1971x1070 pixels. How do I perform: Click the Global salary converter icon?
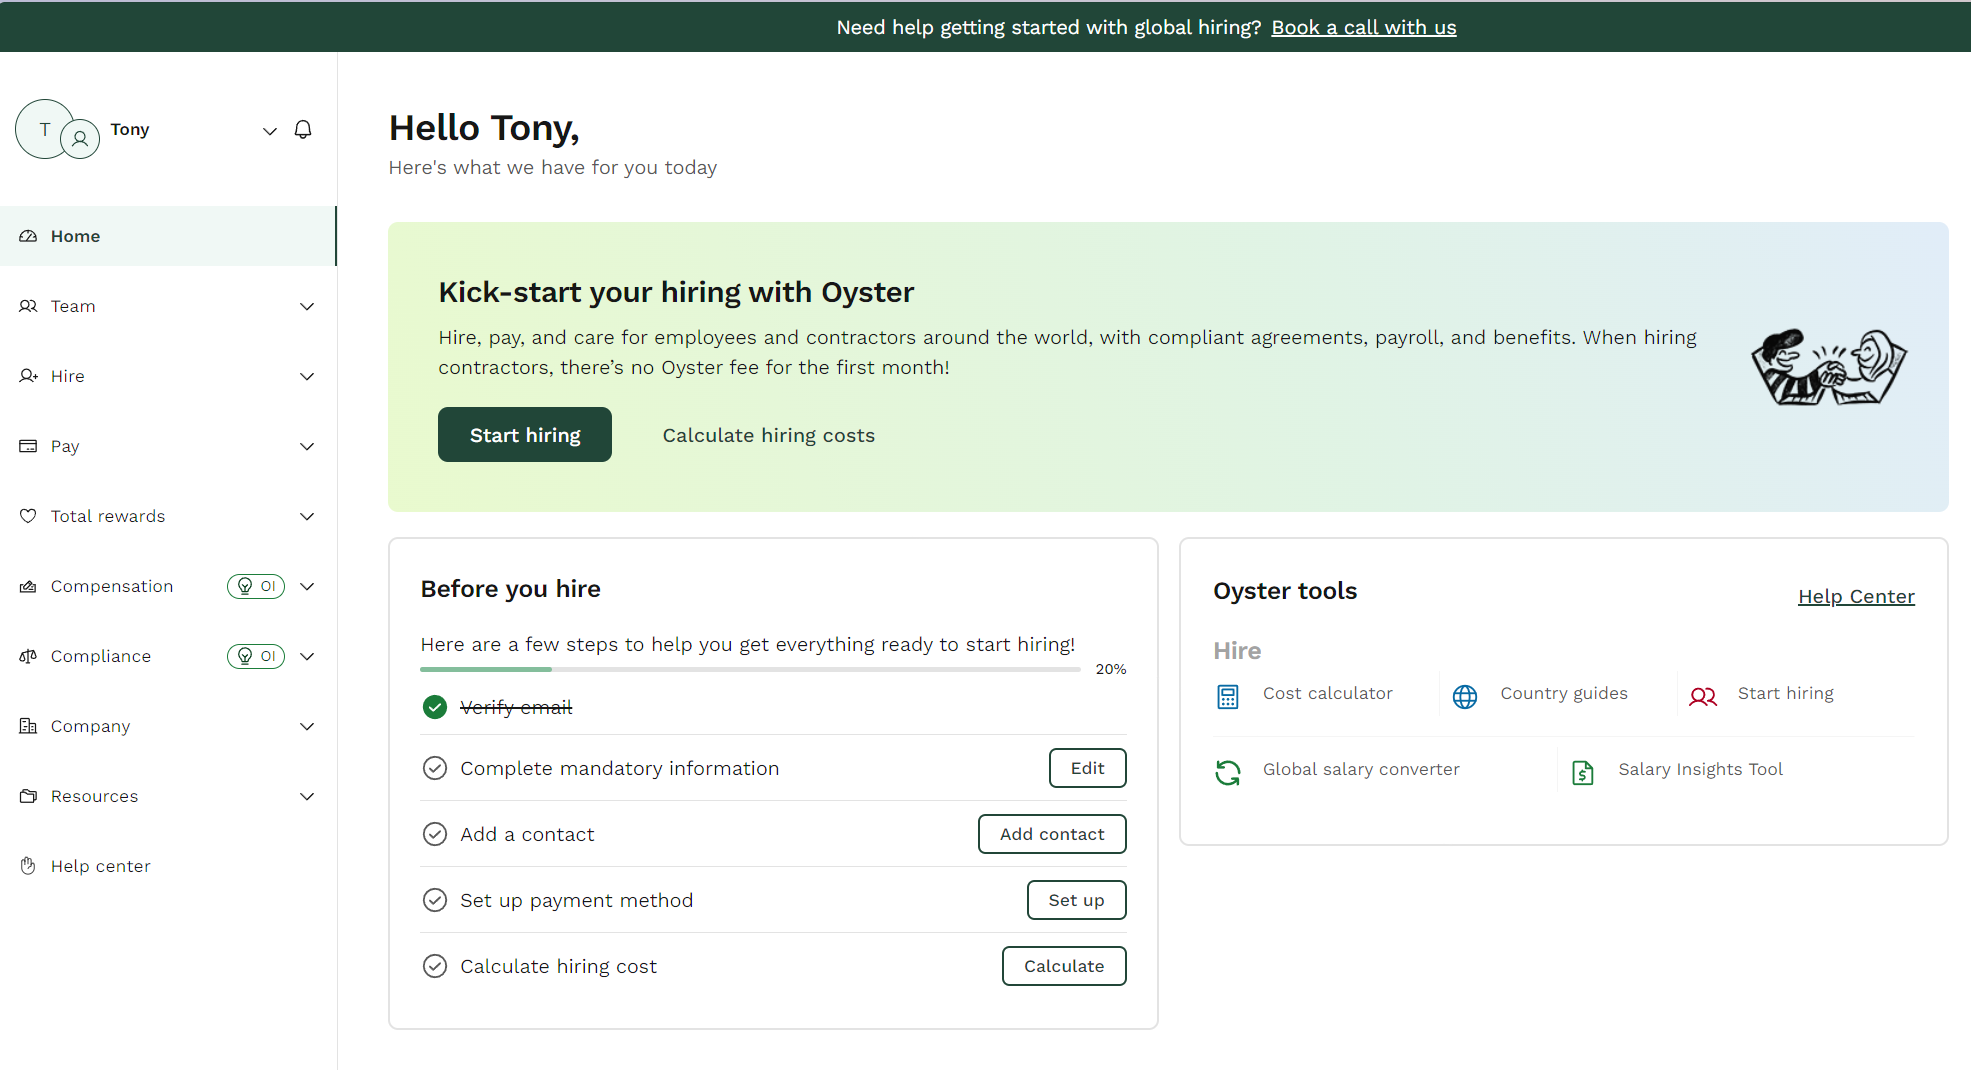tap(1228, 772)
